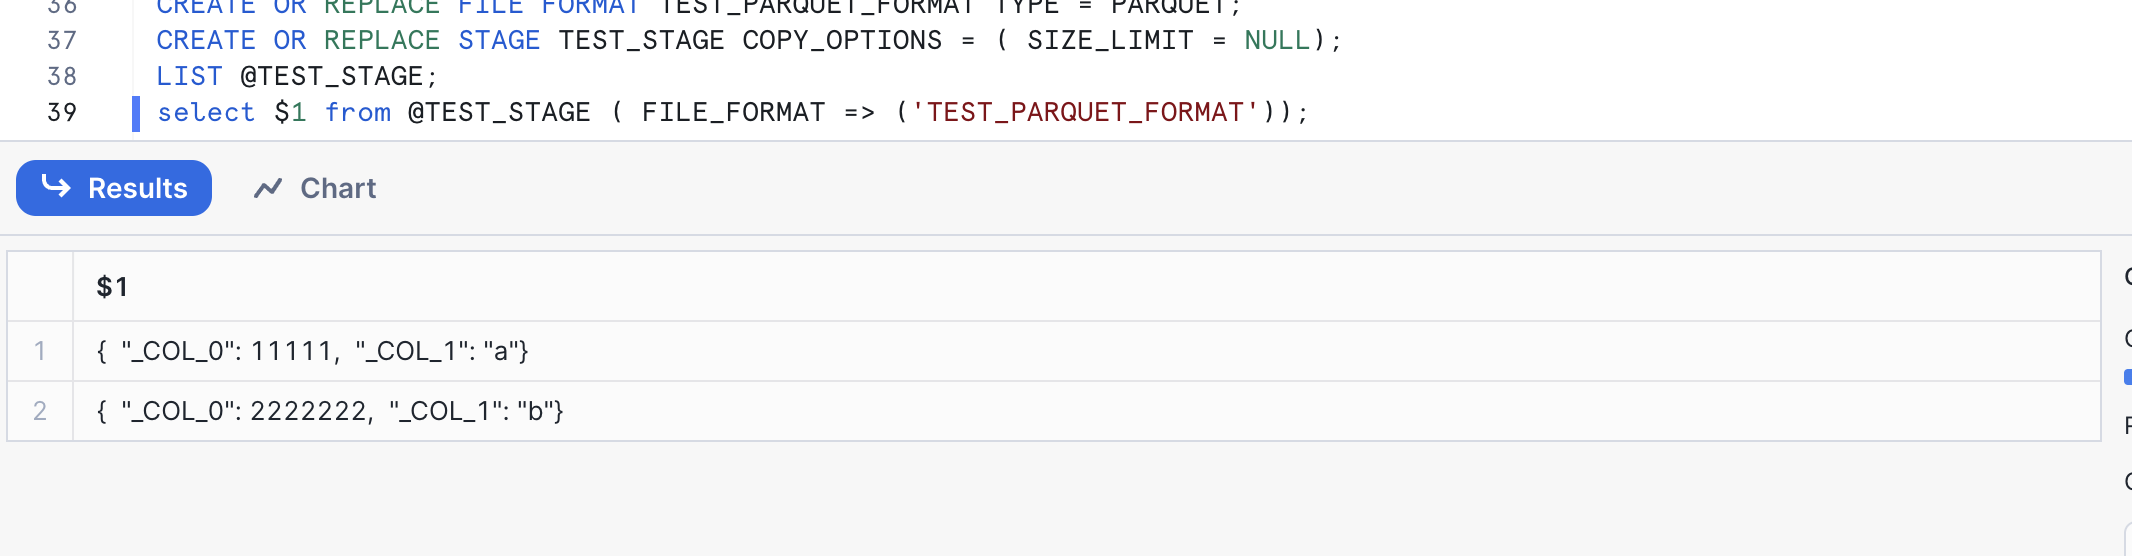Select second result row with 2222222
This screenshot has height=556, width=2132.
pos(330,411)
